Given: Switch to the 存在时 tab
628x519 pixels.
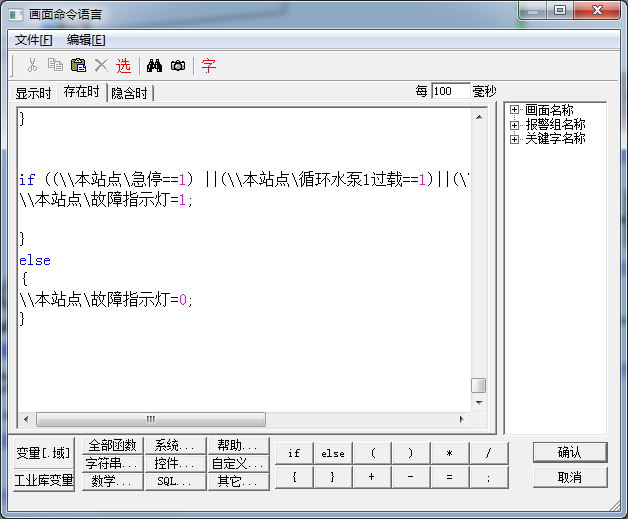Looking at the screenshot, I should (x=82, y=92).
